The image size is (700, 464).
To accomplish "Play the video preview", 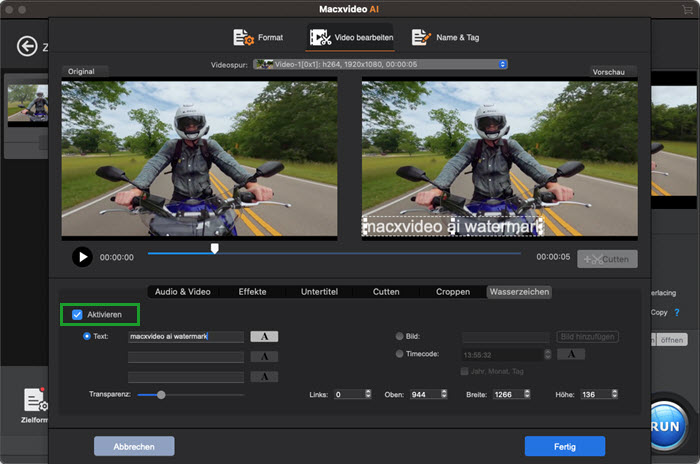I will click(82, 257).
